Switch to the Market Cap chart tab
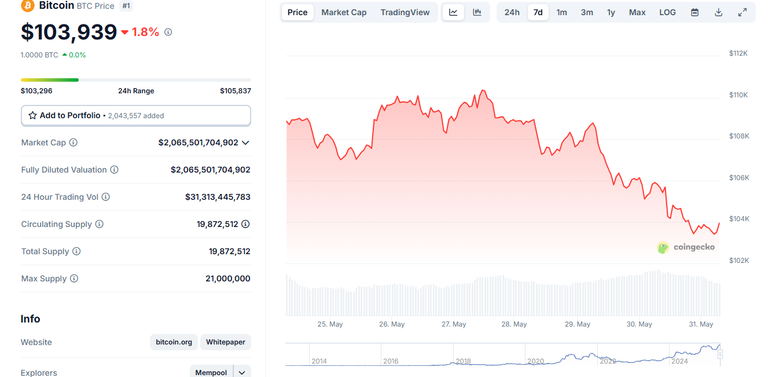The image size is (768, 377). click(x=344, y=13)
